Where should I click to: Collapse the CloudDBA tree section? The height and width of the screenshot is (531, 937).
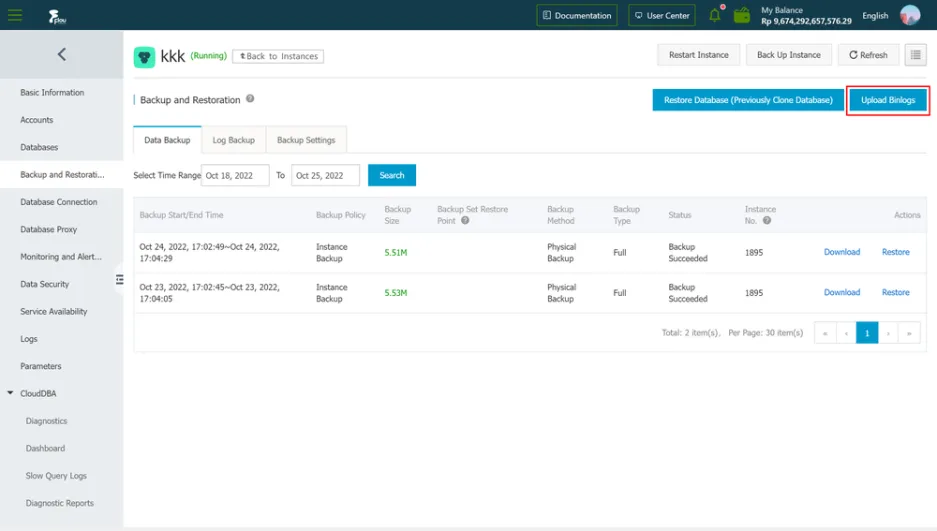10,393
